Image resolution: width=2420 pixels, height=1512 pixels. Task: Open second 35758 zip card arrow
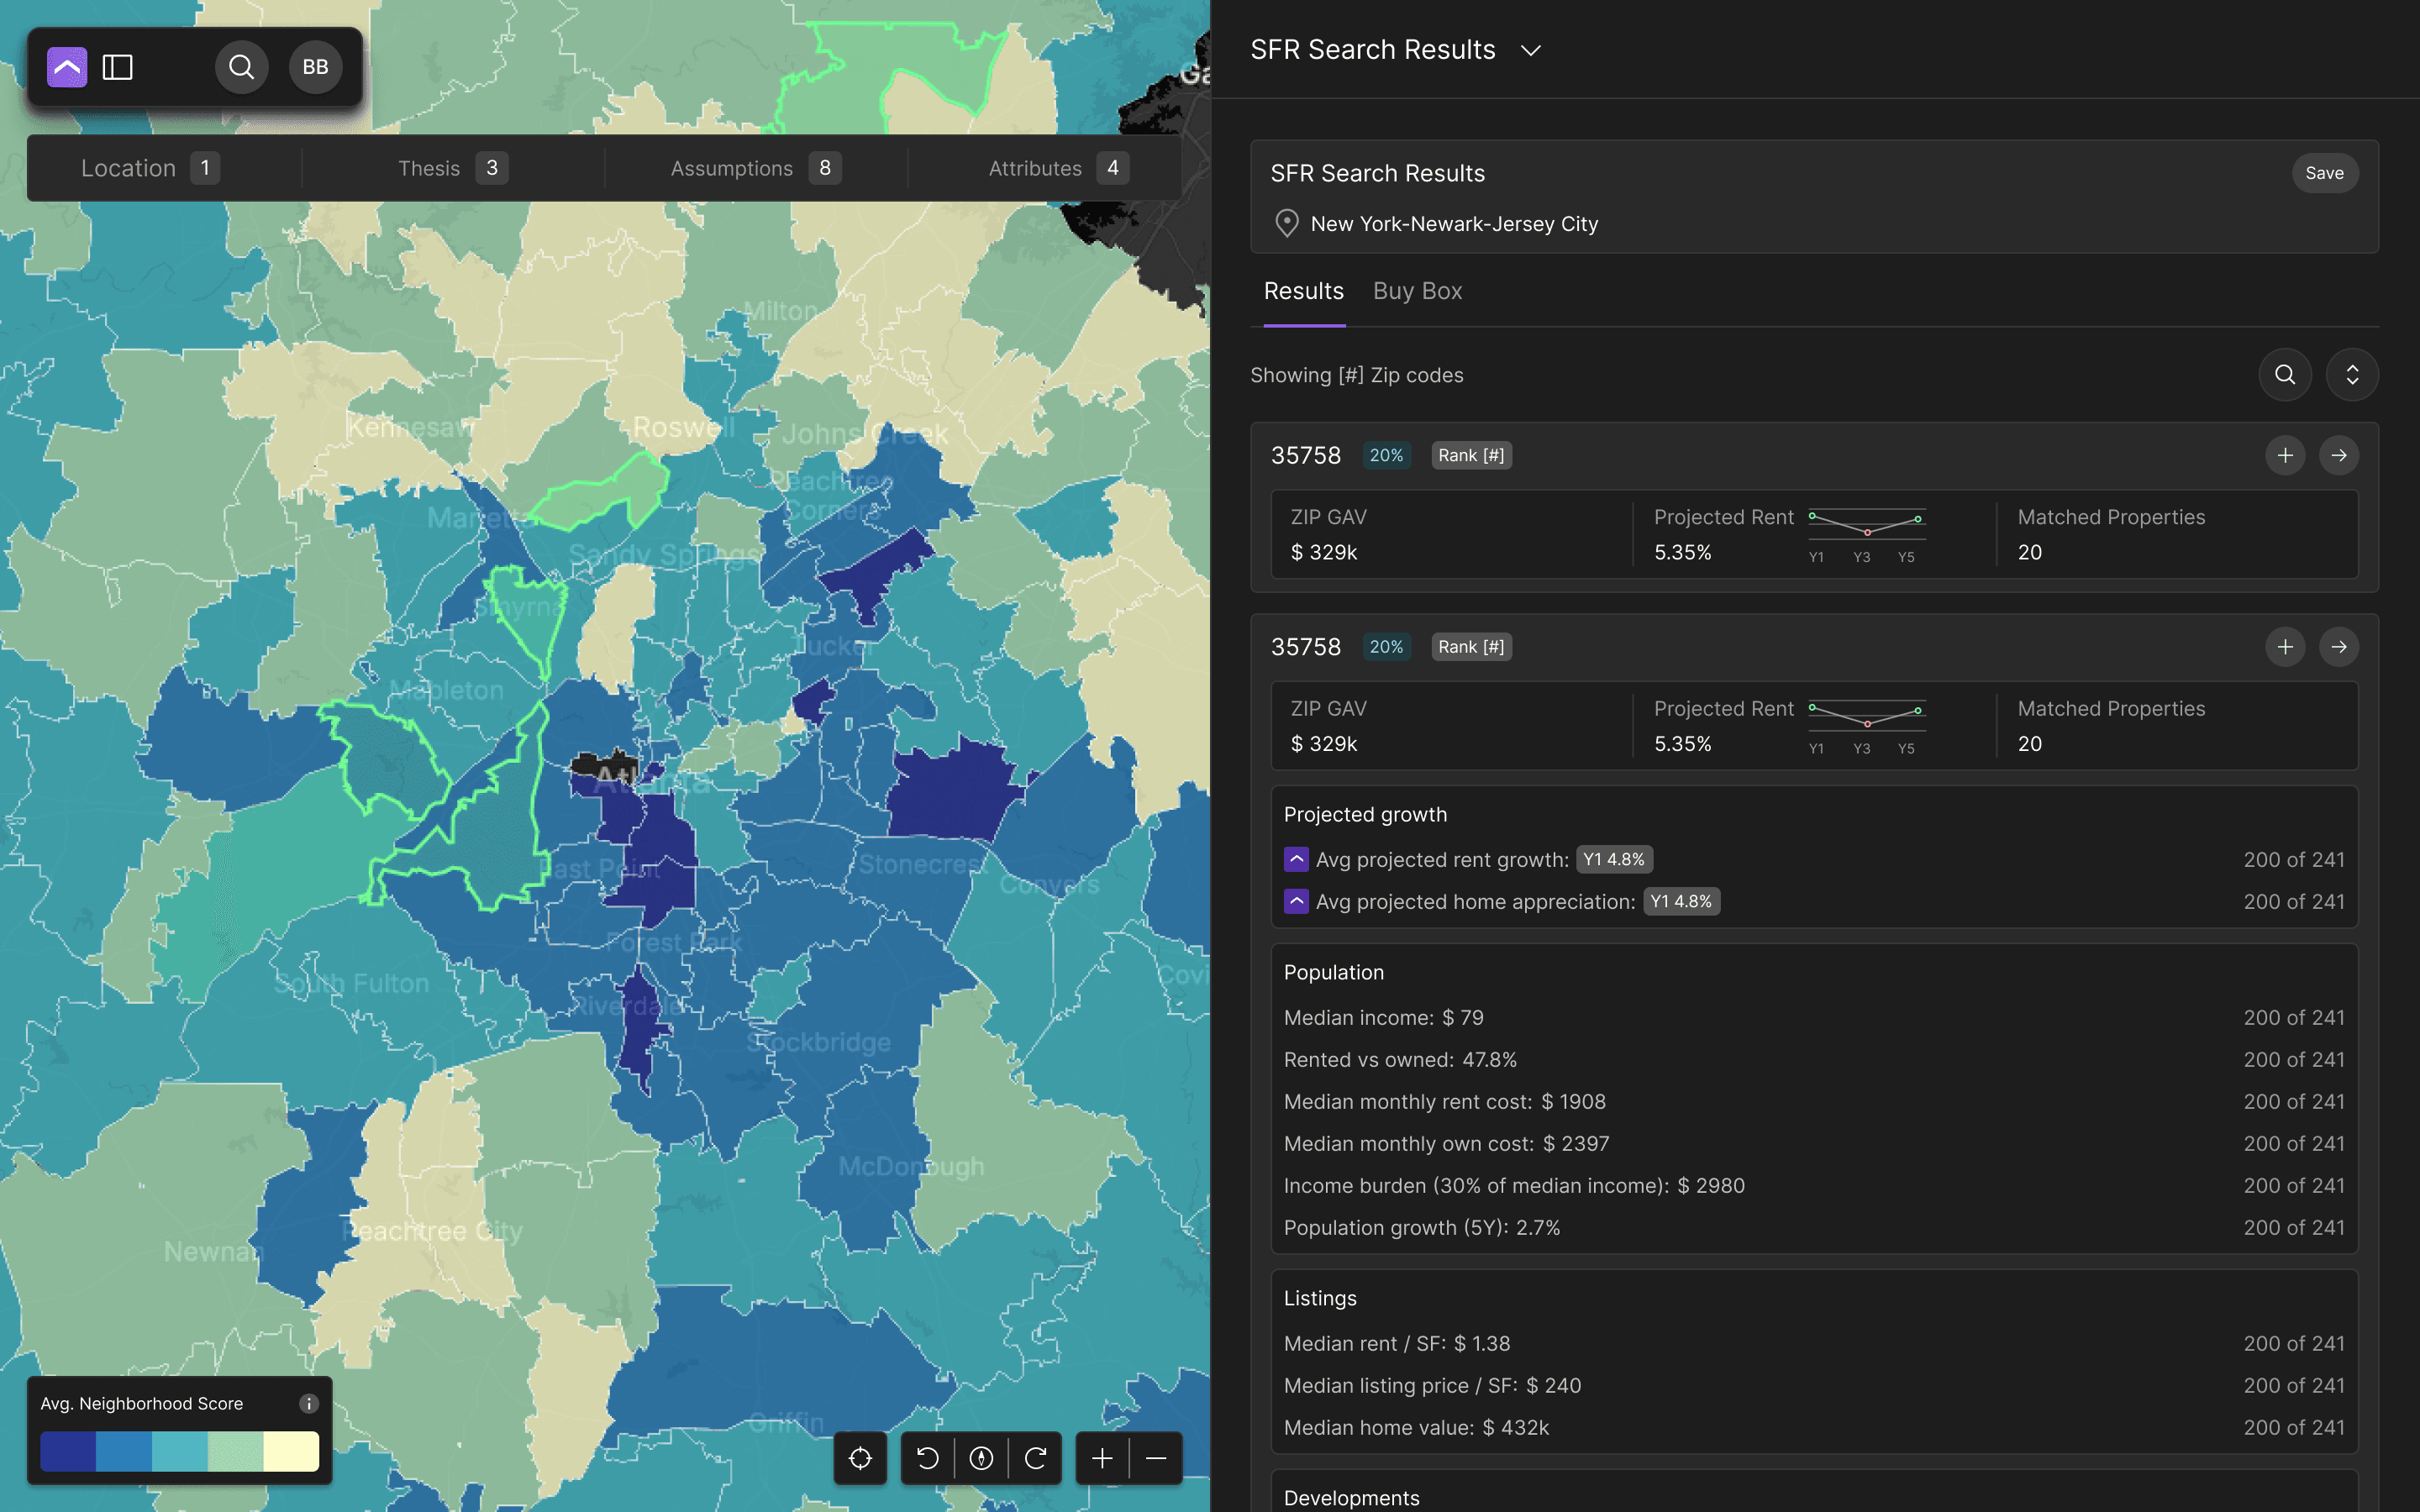coord(2339,647)
